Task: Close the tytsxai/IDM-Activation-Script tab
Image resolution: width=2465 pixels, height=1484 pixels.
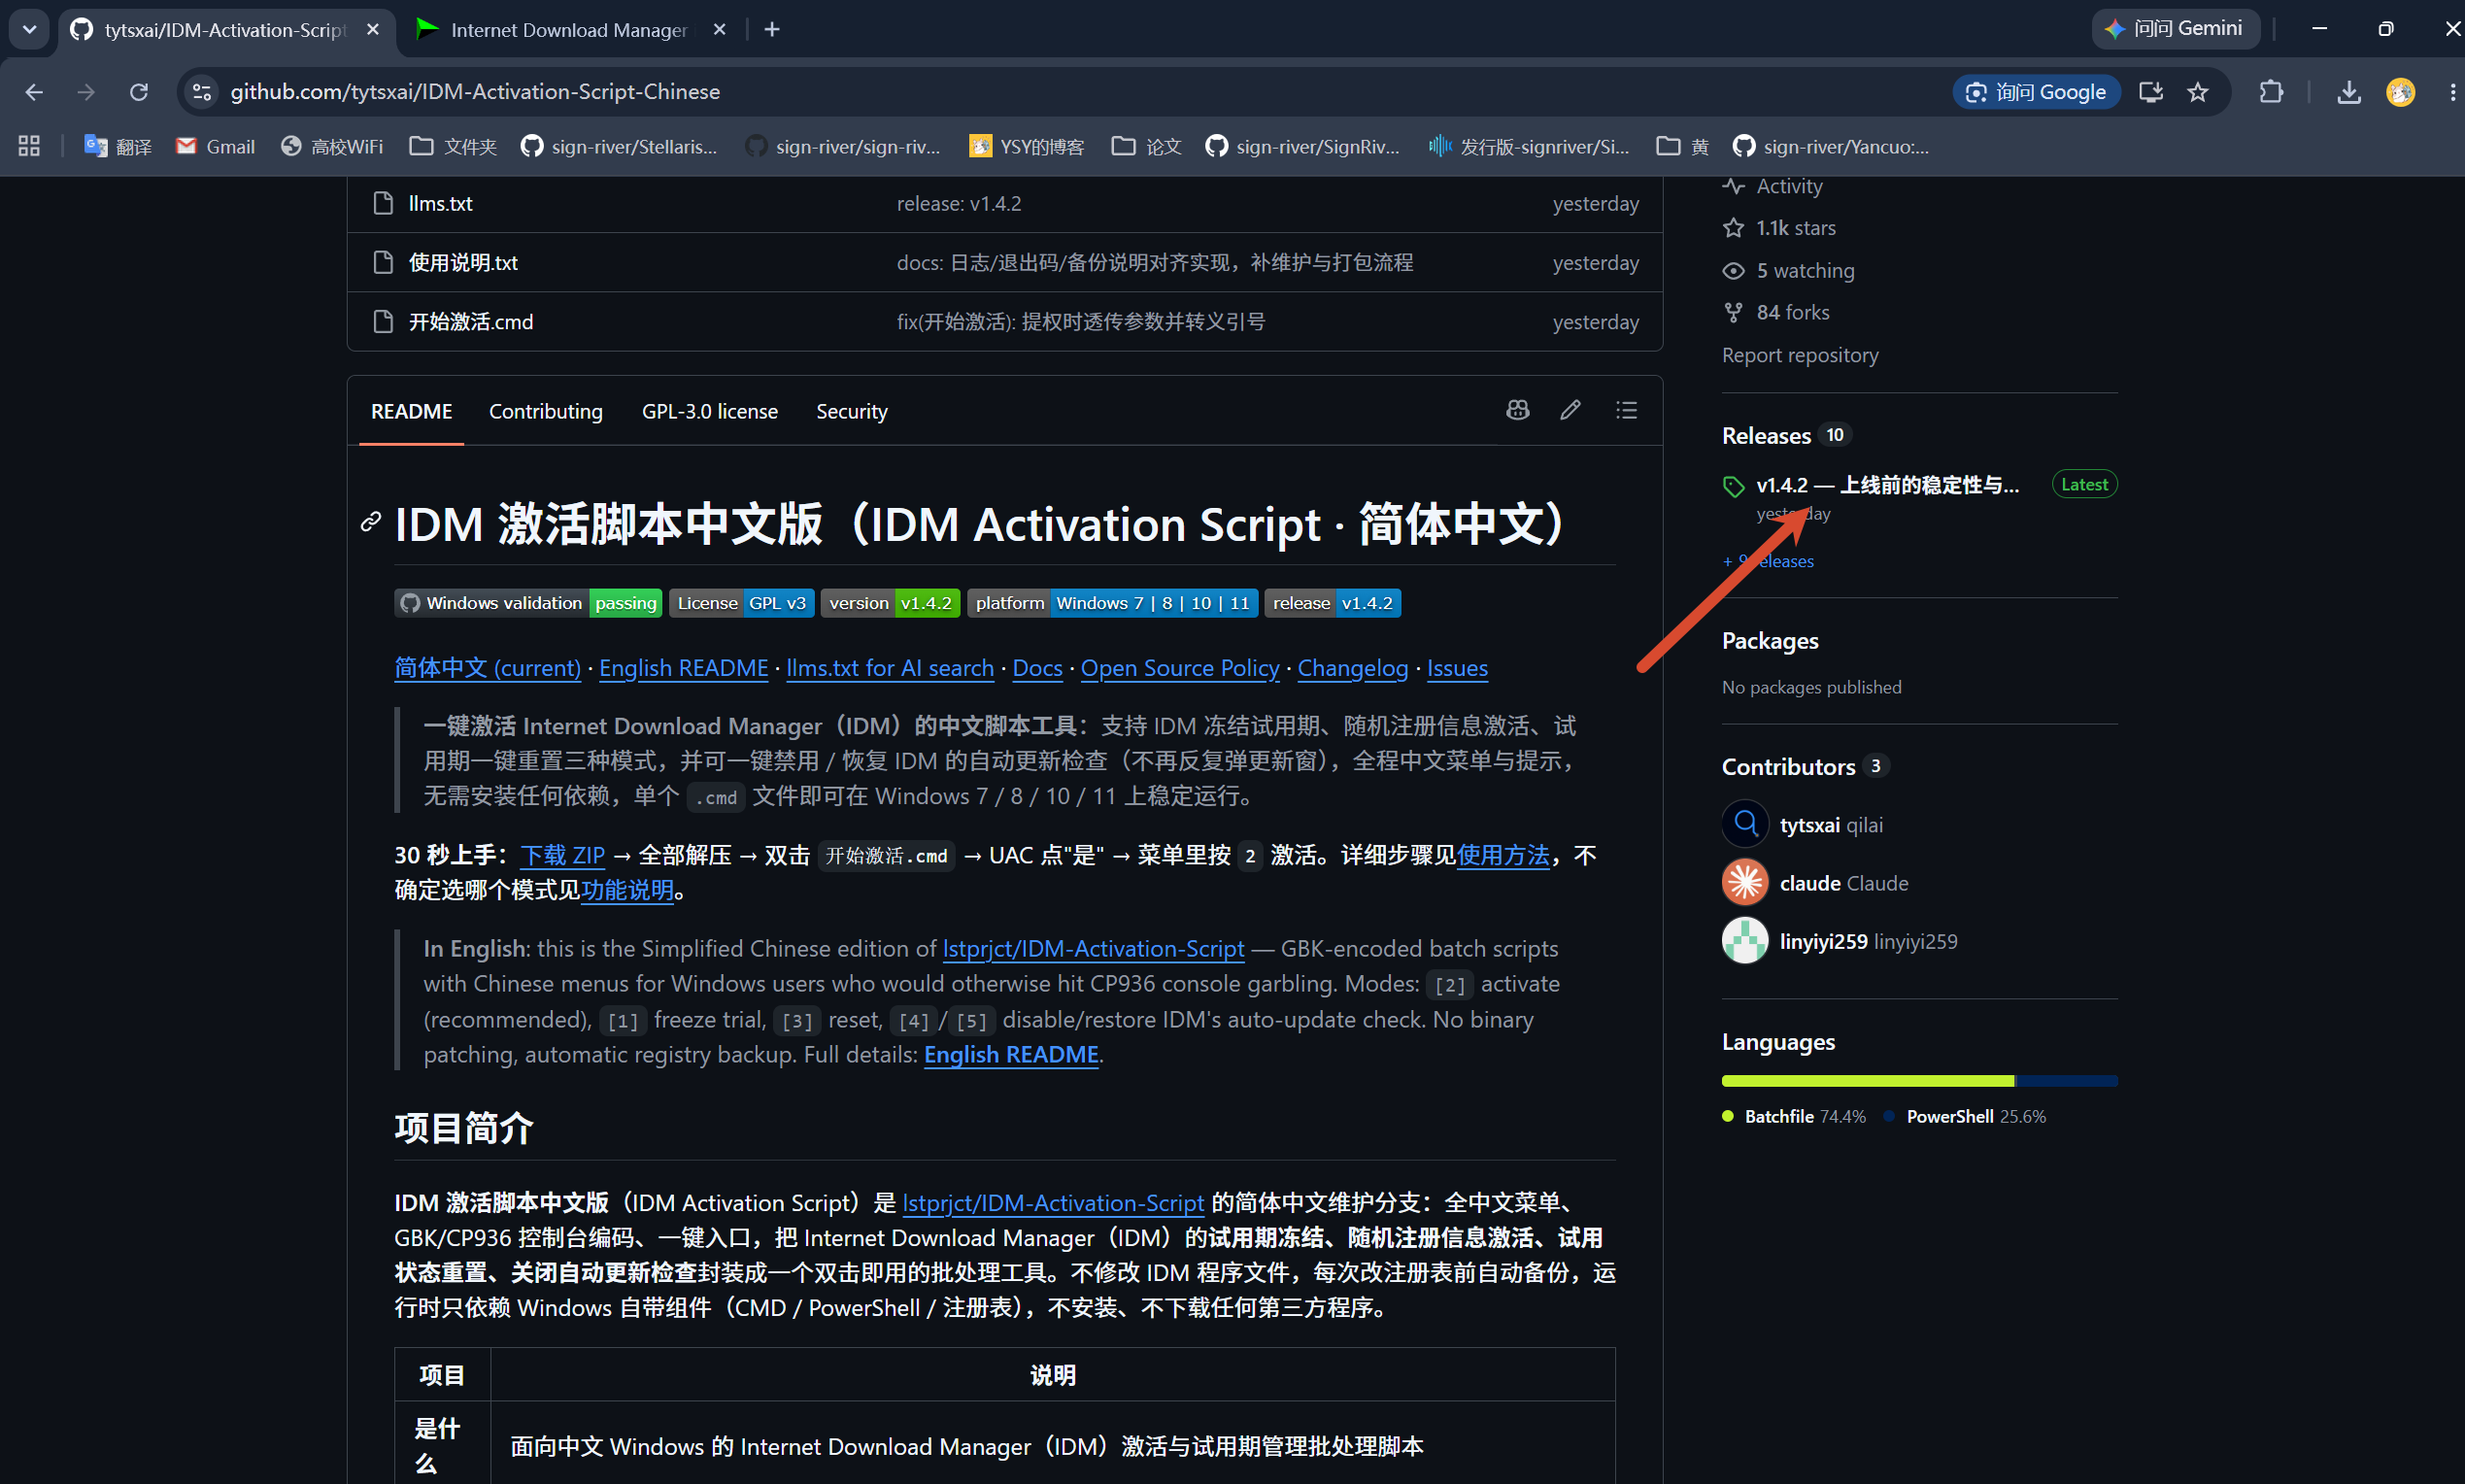Action: point(373,29)
